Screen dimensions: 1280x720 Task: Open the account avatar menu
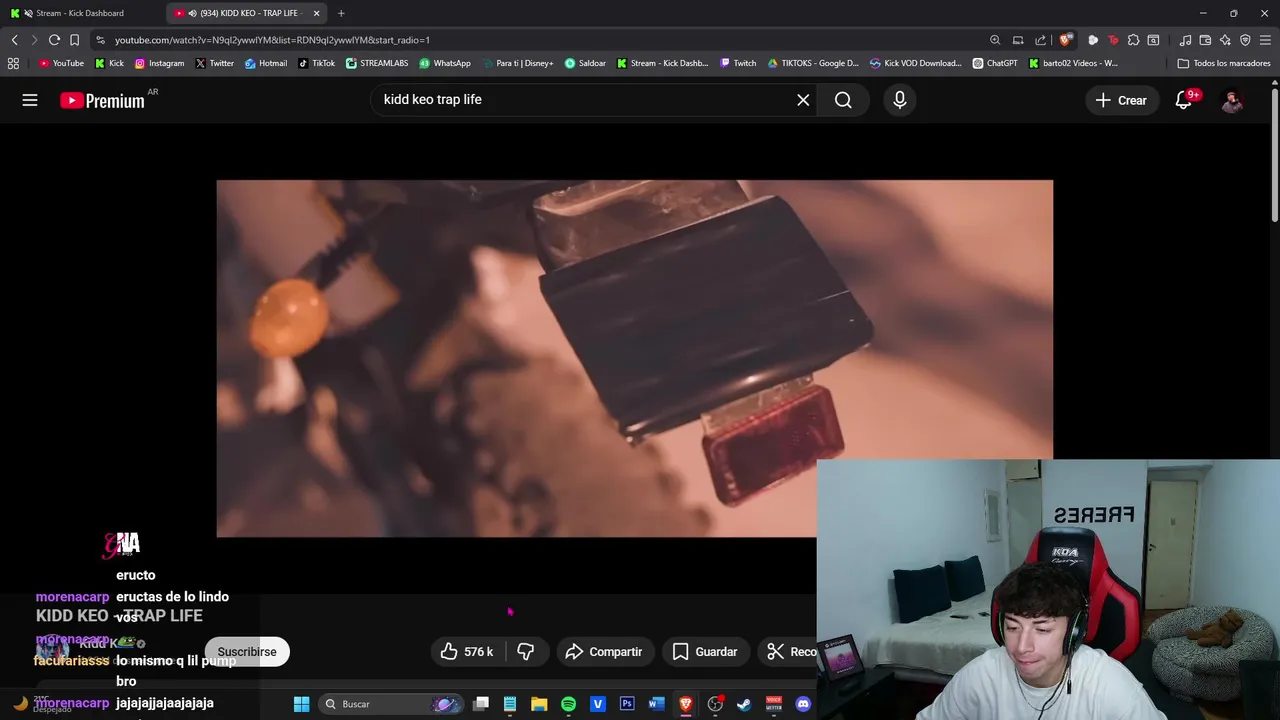[x=1232, y=100]
